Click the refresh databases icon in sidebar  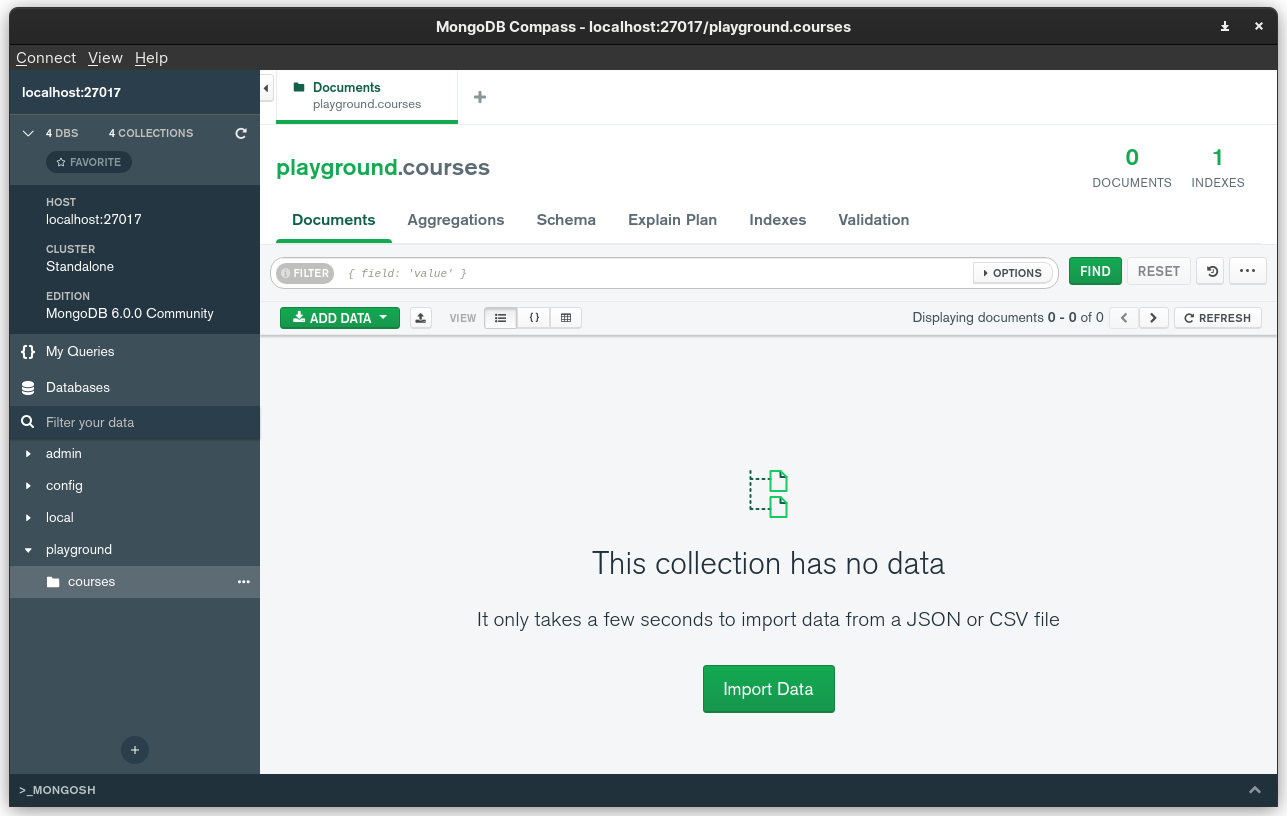click(241, 133)
